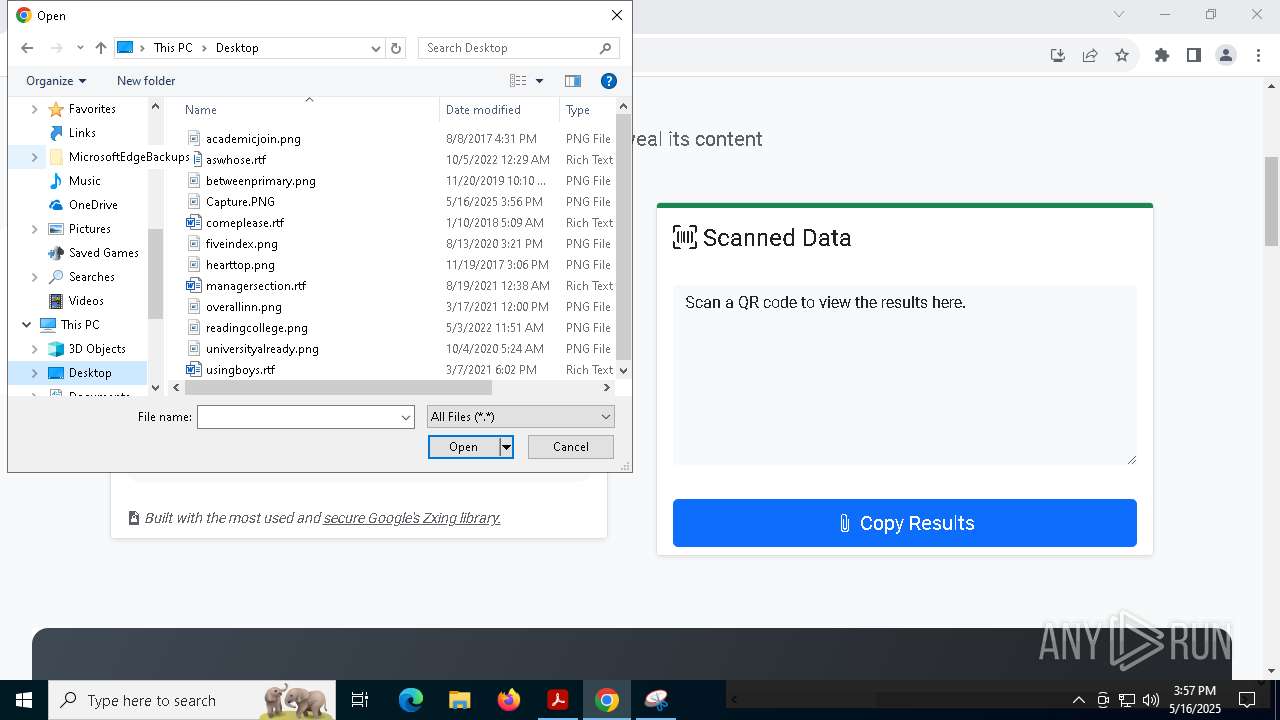Expand the Favorites tree node
This screenshot has height=720, width=1280.
pos(35,109)
